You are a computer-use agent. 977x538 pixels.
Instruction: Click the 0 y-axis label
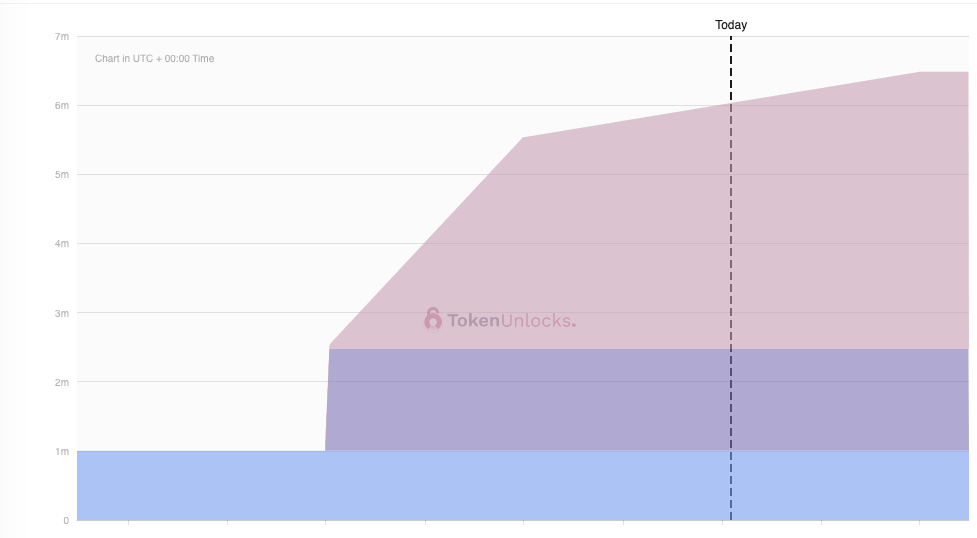[x=66, y=521]
